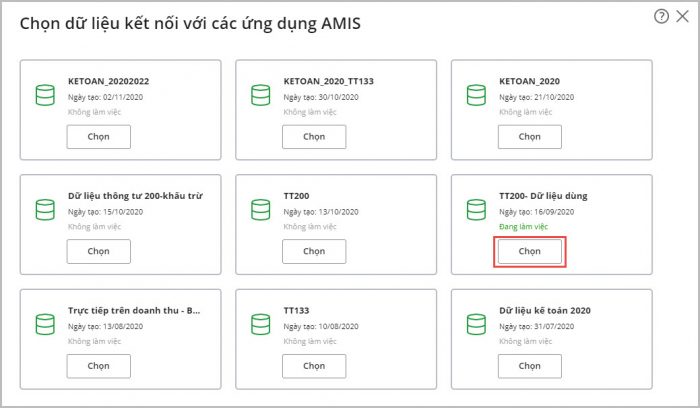Choose the KETOAN_20202022 database with Chọn
Screen dimensions: 700x408
click(99, 137)
